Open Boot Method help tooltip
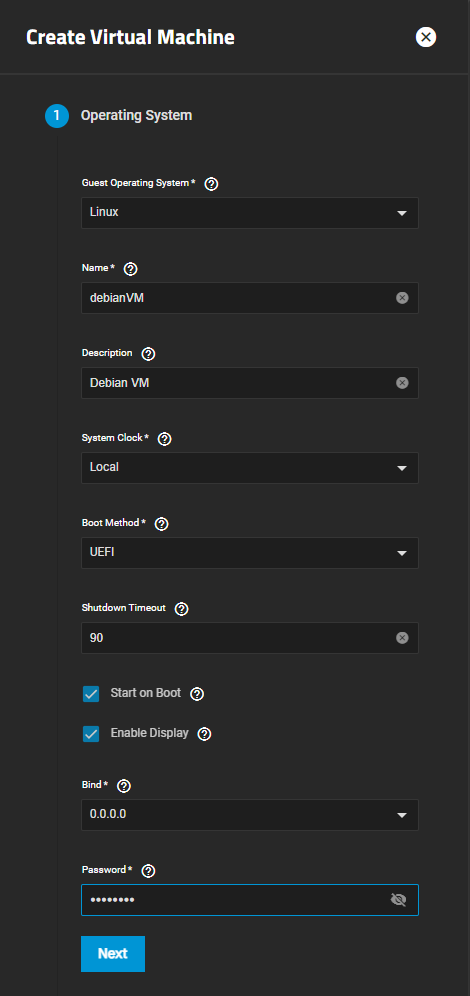This screenshot has height=996, width=470. click(161, 524)
